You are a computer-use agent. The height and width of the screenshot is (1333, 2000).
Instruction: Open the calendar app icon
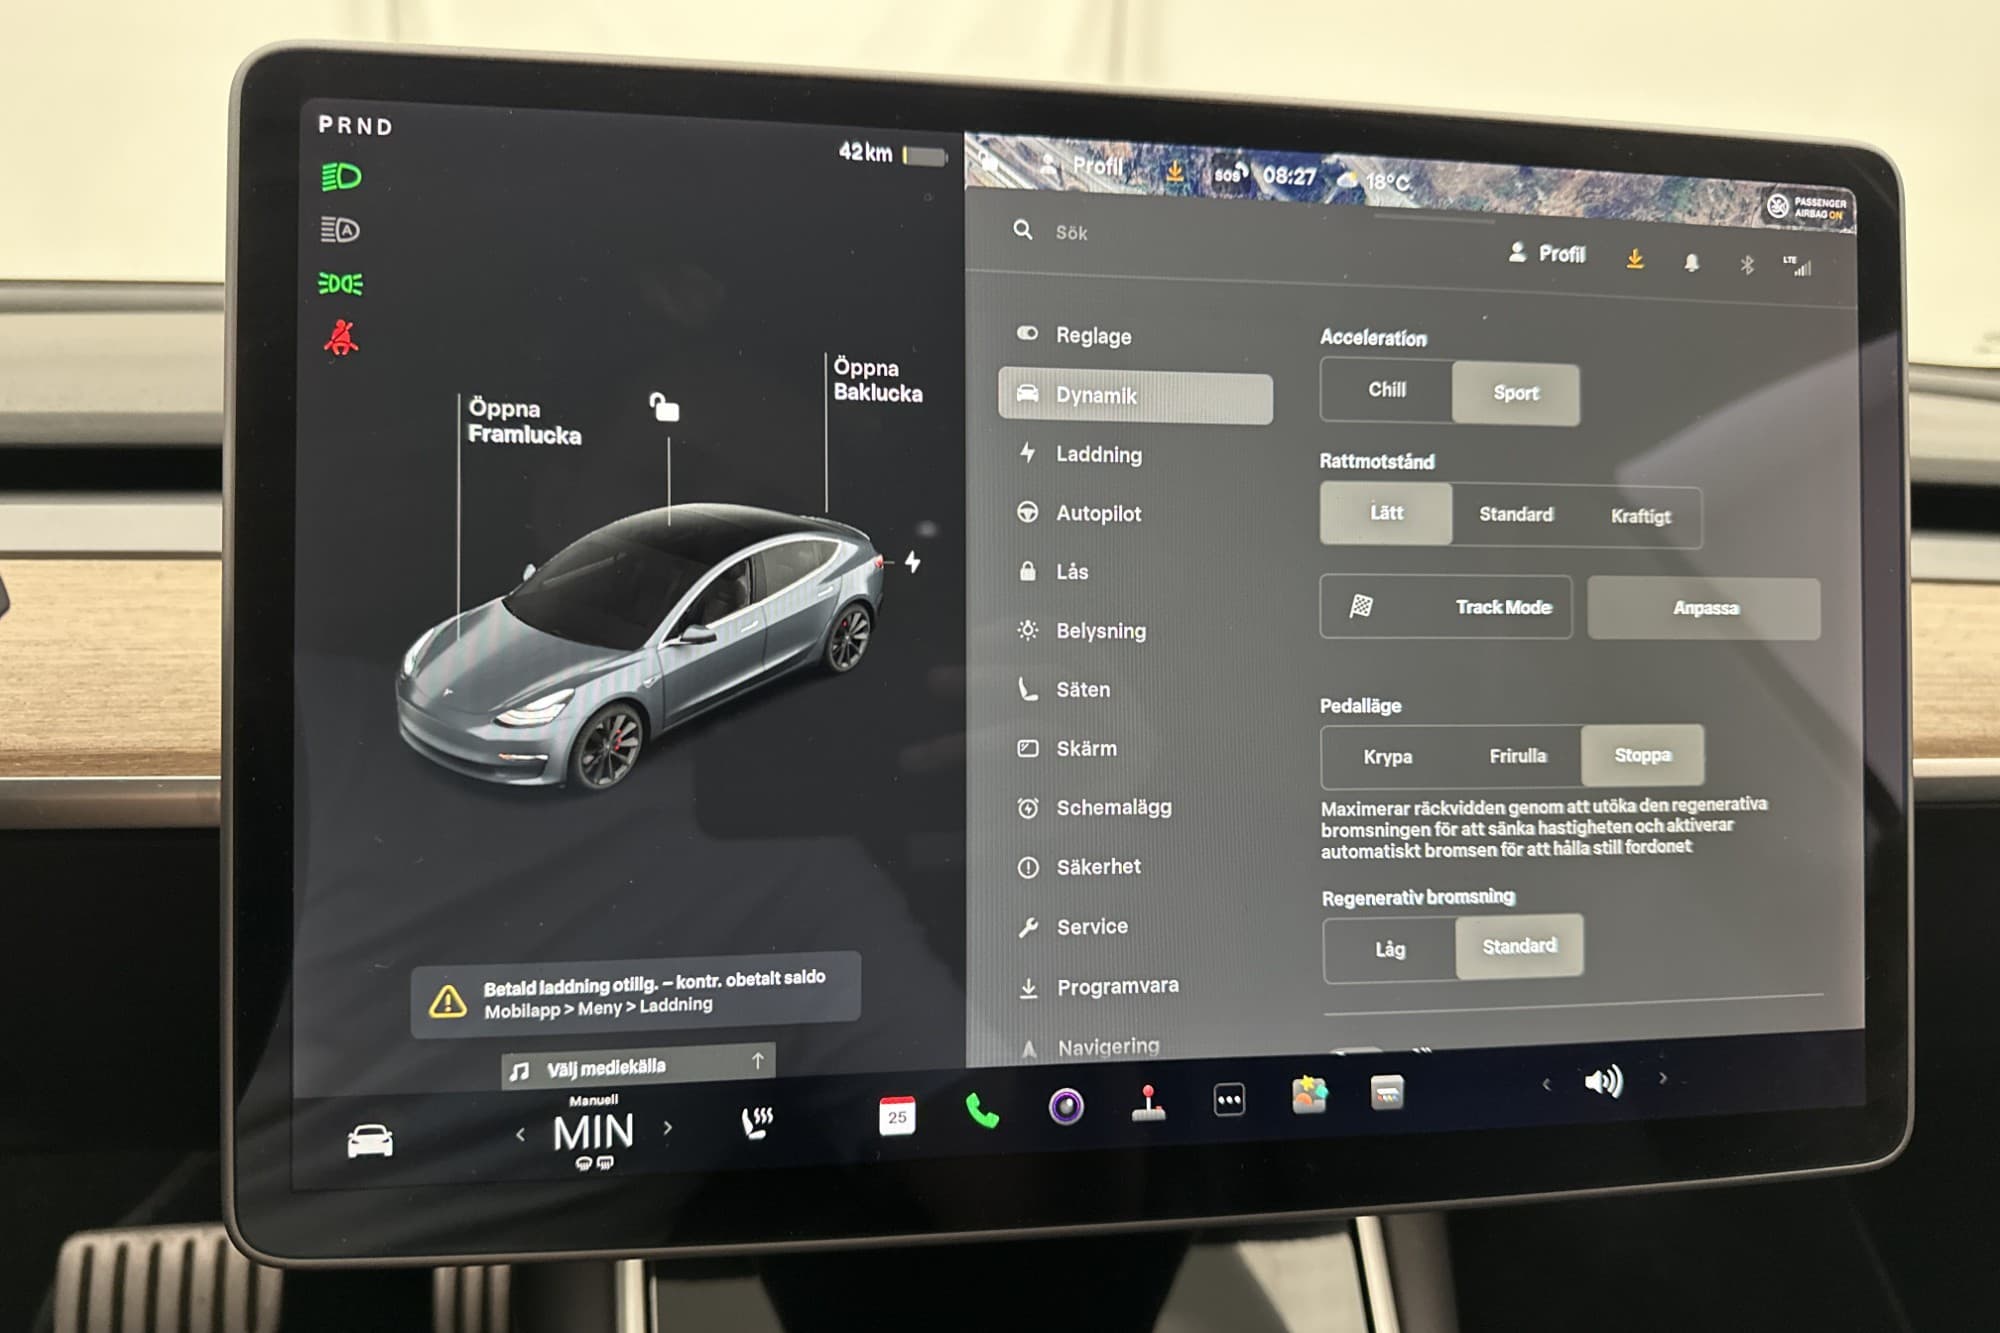coord(896,1115)
